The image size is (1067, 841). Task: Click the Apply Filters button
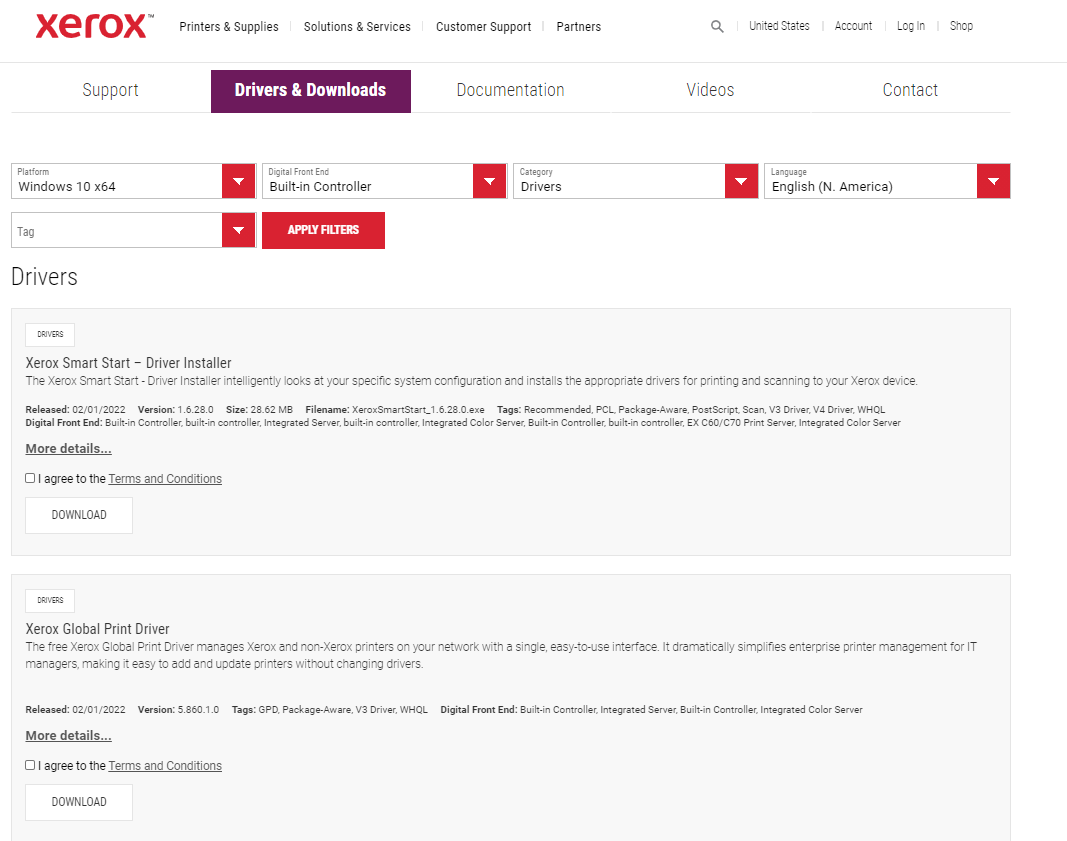(323, 230)
